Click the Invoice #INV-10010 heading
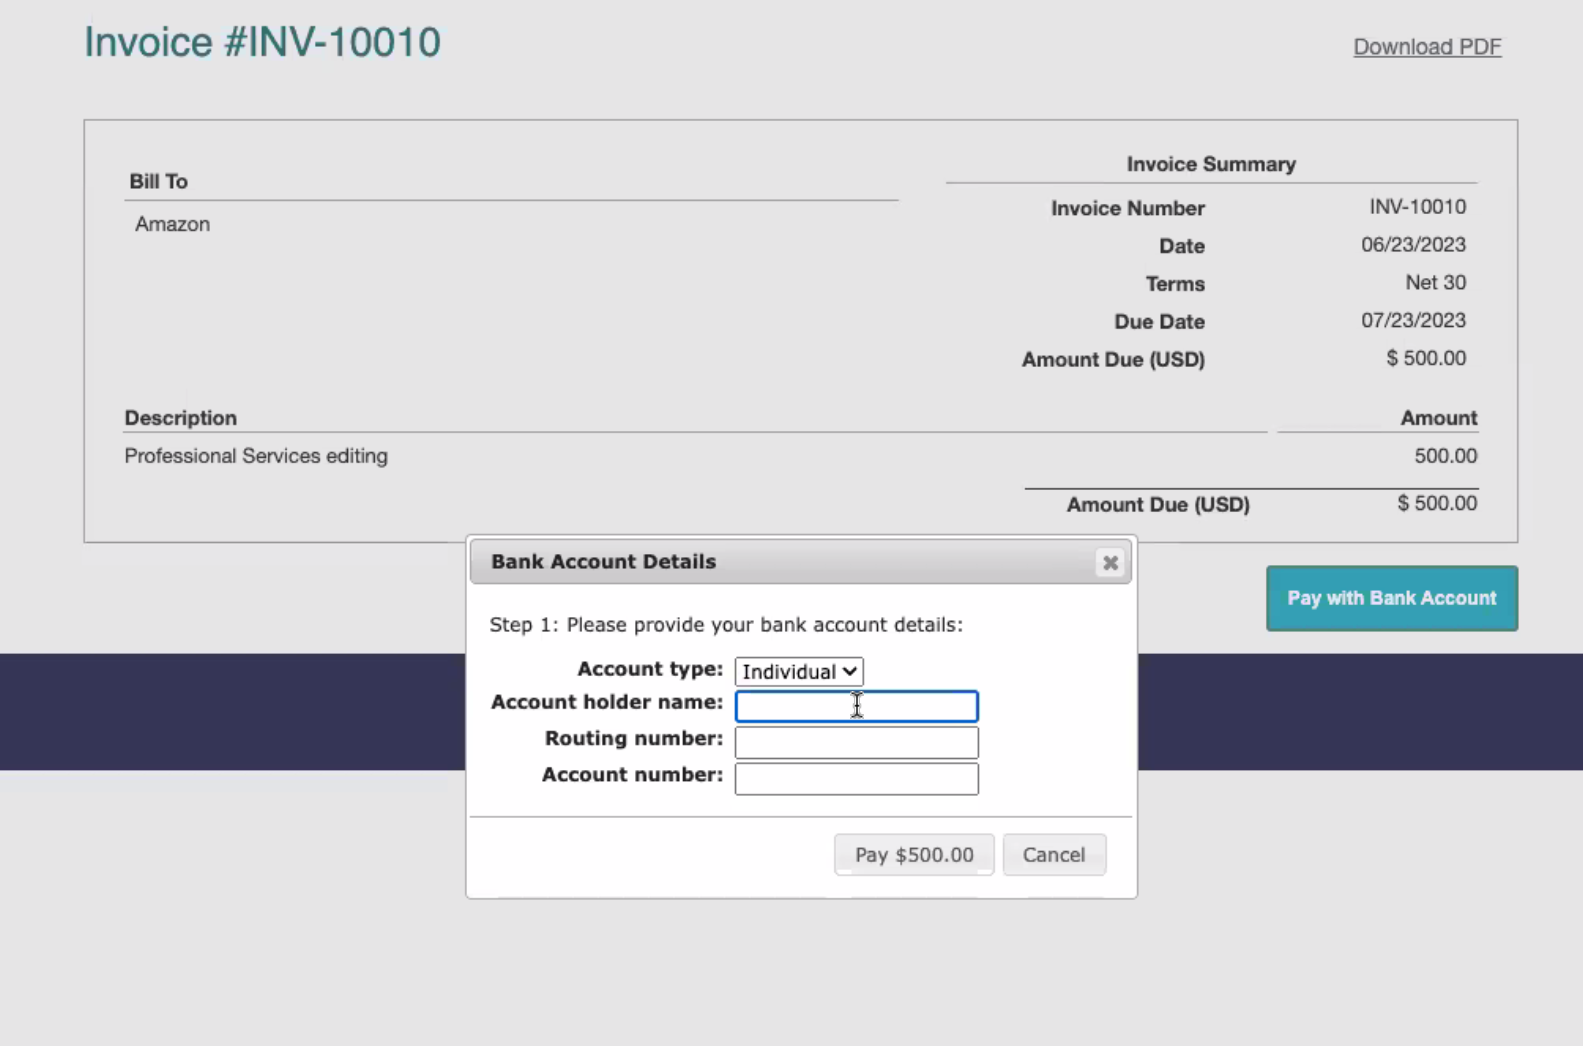1583x1046 pixels. pyautogui.click(x=262, y=42)
